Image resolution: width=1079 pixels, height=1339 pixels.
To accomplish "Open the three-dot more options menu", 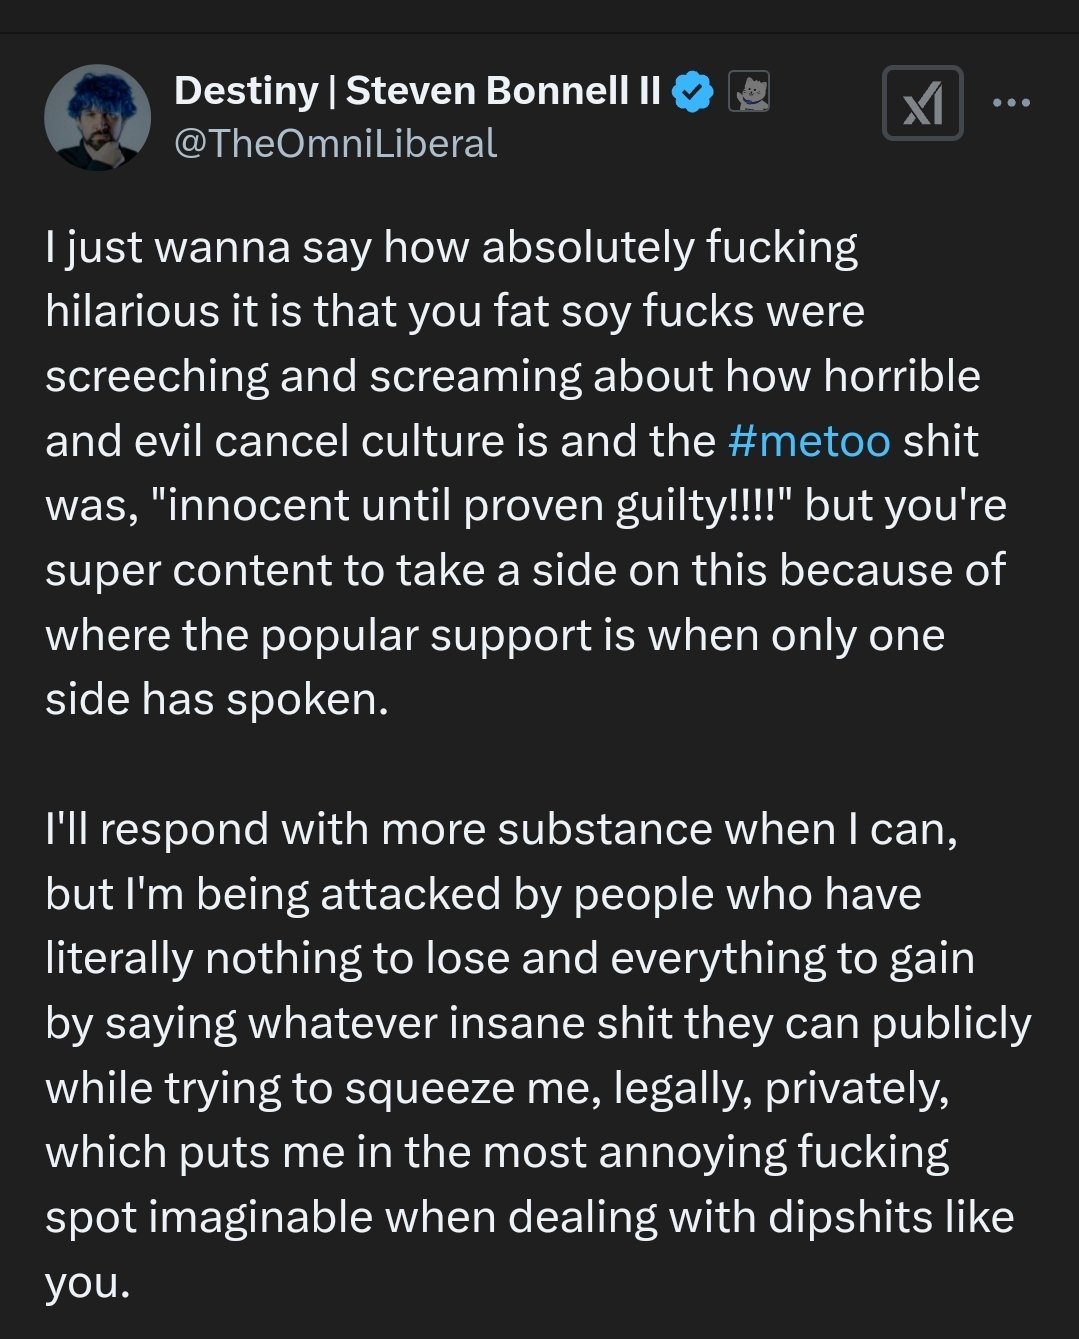I will pyautogui.click(x=1011, y=102).
